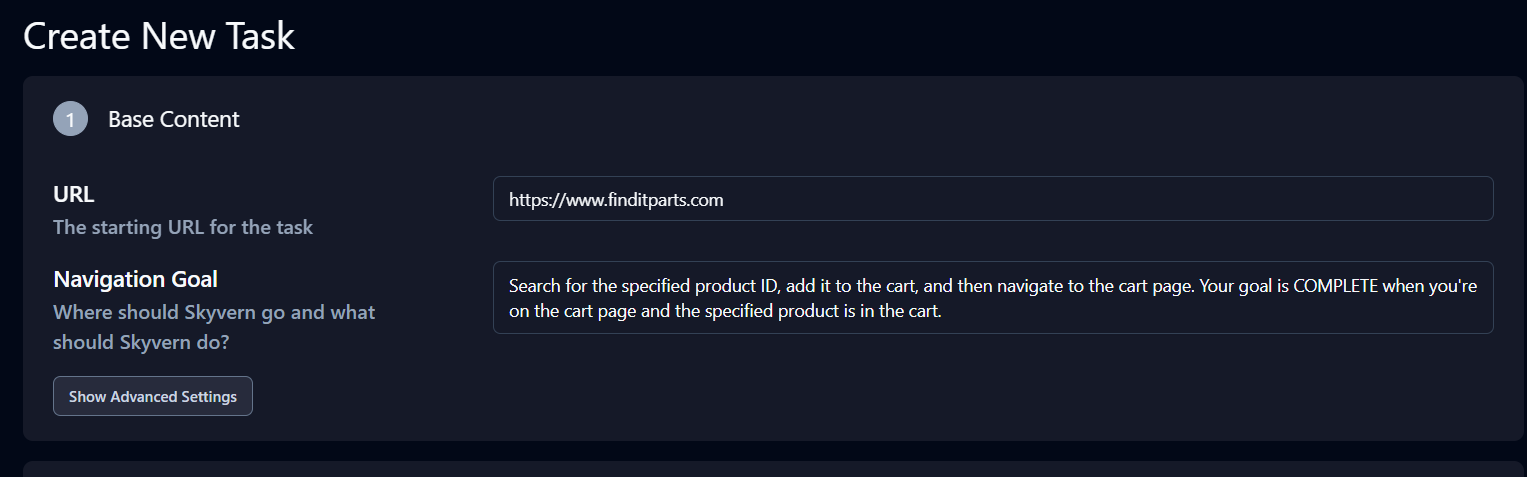Click the Create New Task page title
Image resolution: width=1527 pixels, height=477 pixels.
159,37
